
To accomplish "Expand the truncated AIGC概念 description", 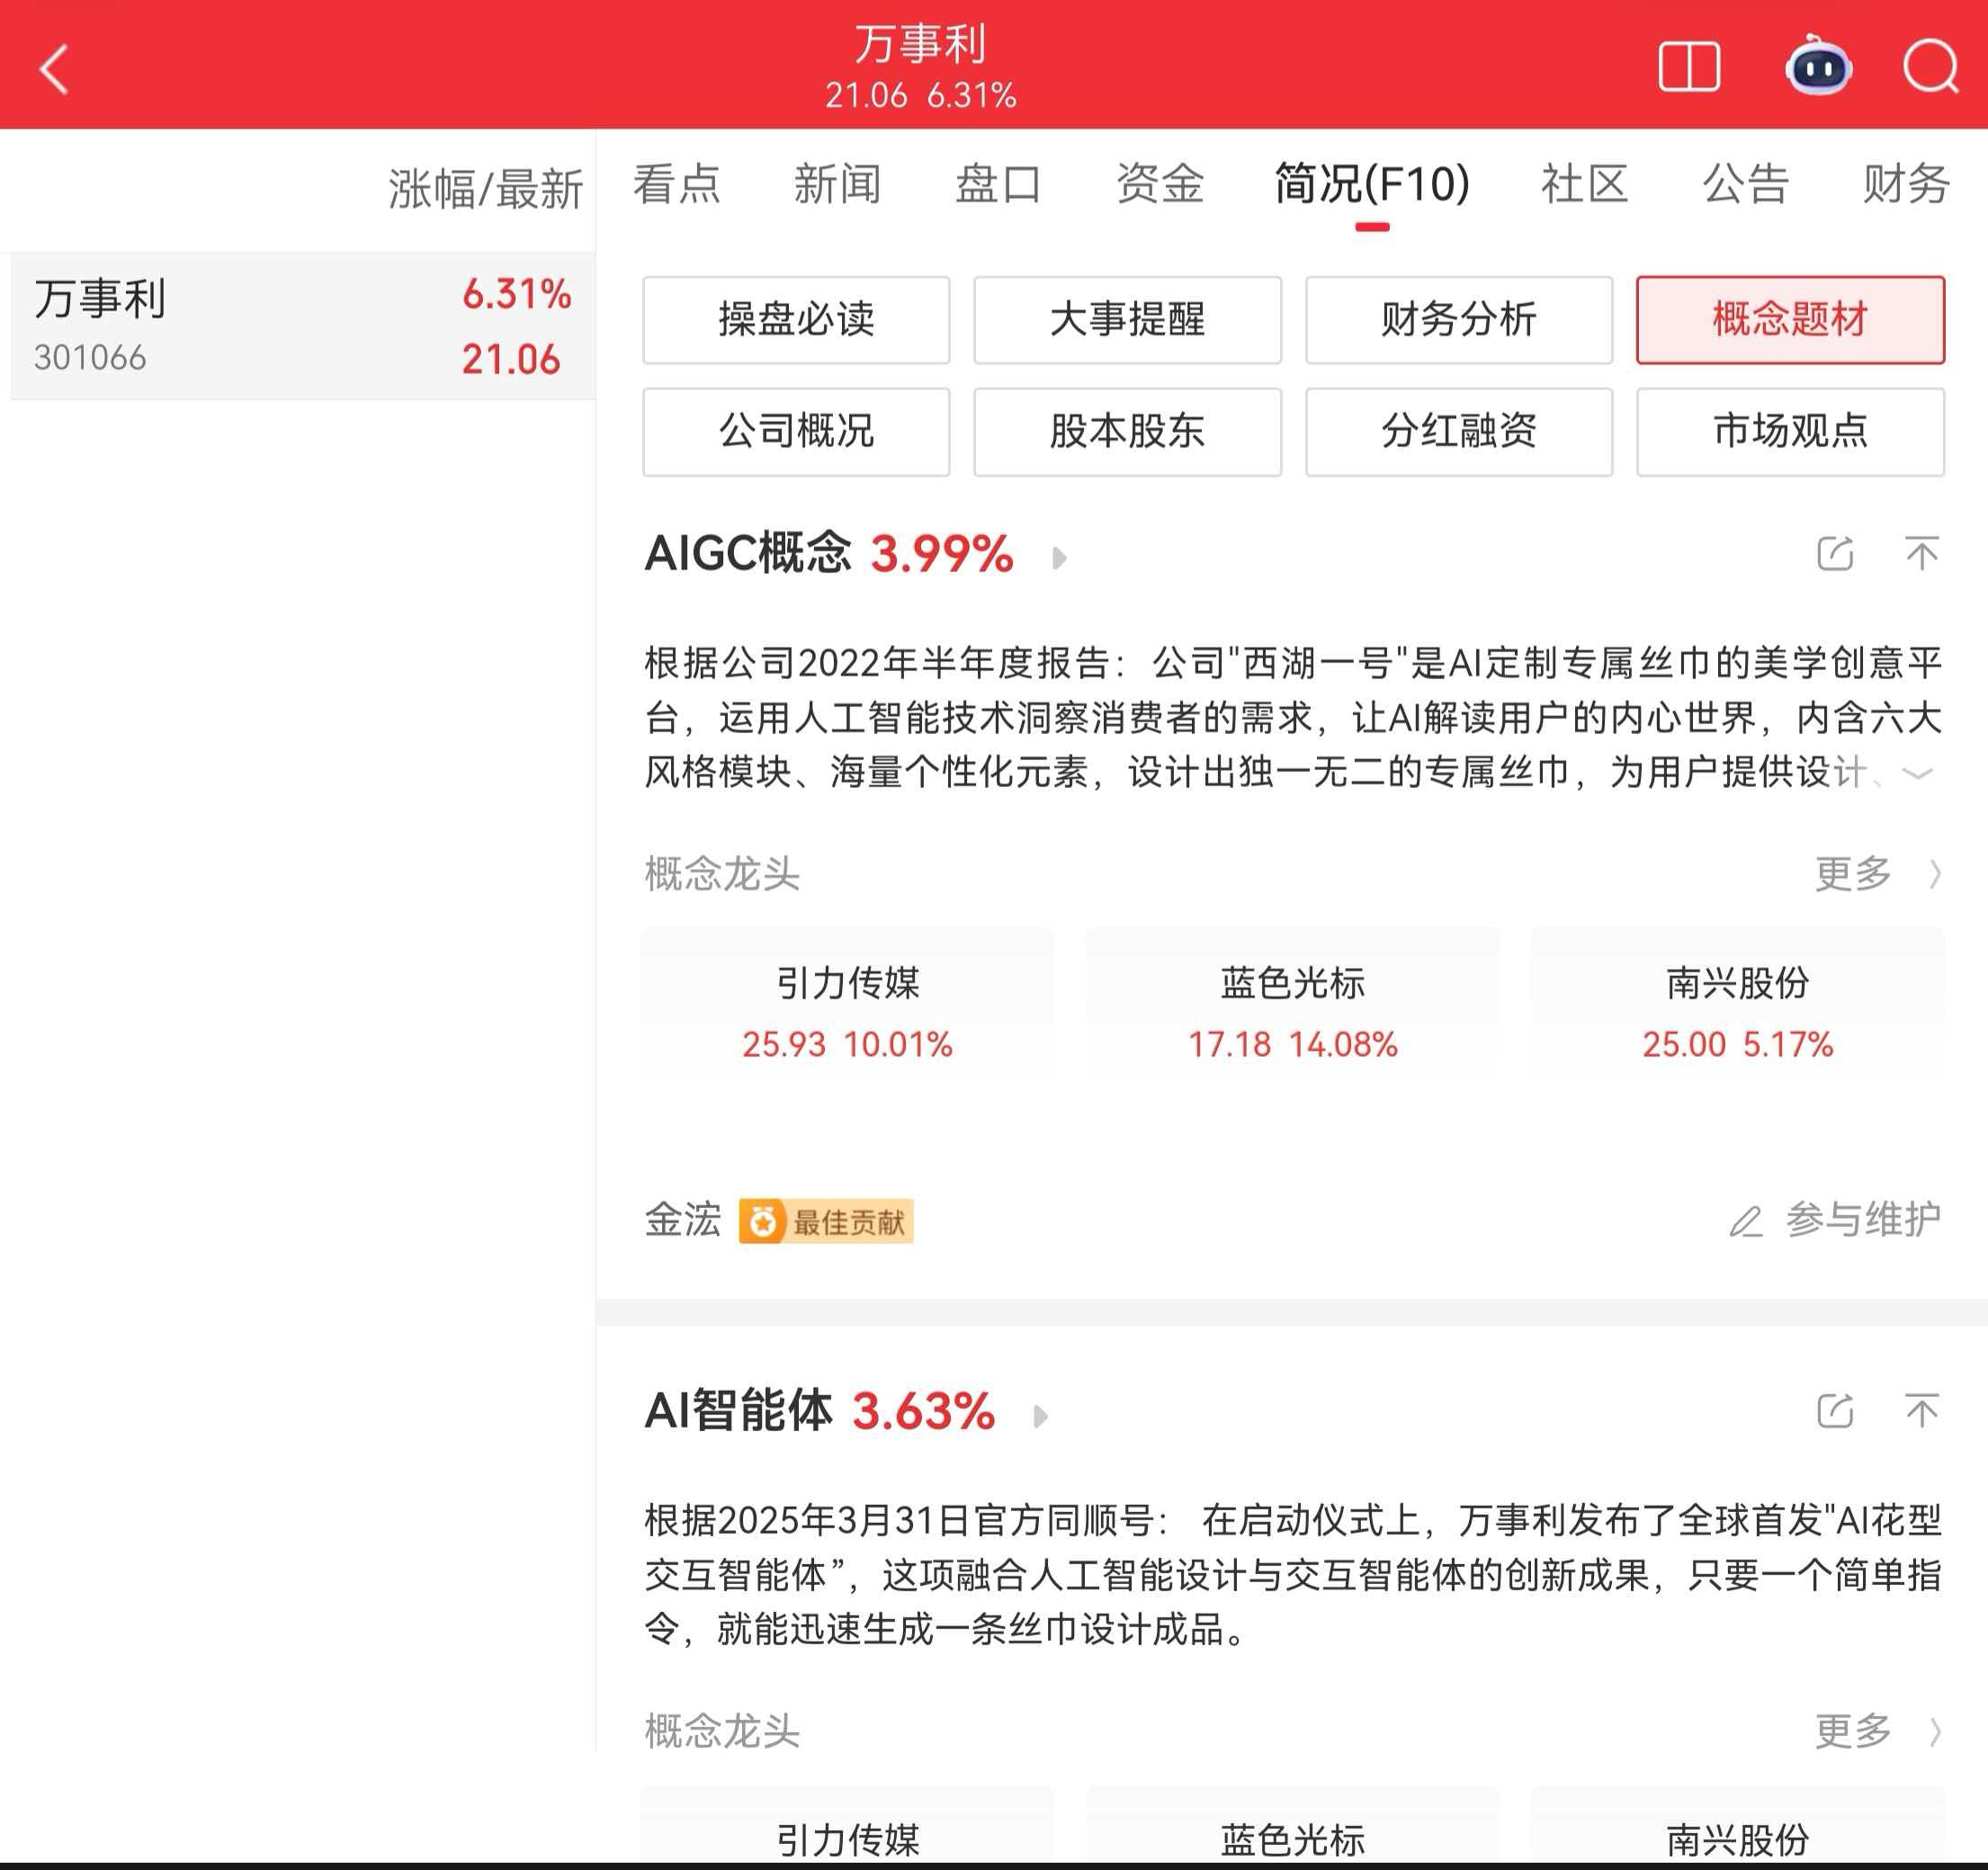I will (x=1916, y=773).
